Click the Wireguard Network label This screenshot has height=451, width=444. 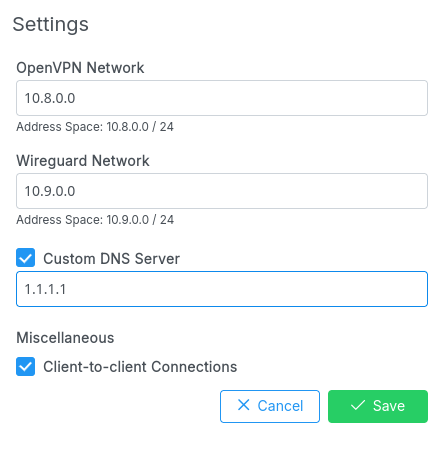[x=83, y=161]
